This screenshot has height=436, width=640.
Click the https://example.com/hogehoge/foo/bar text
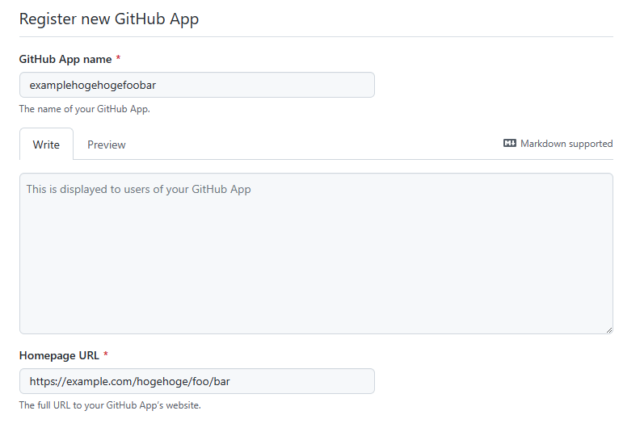tap(130, 382)
